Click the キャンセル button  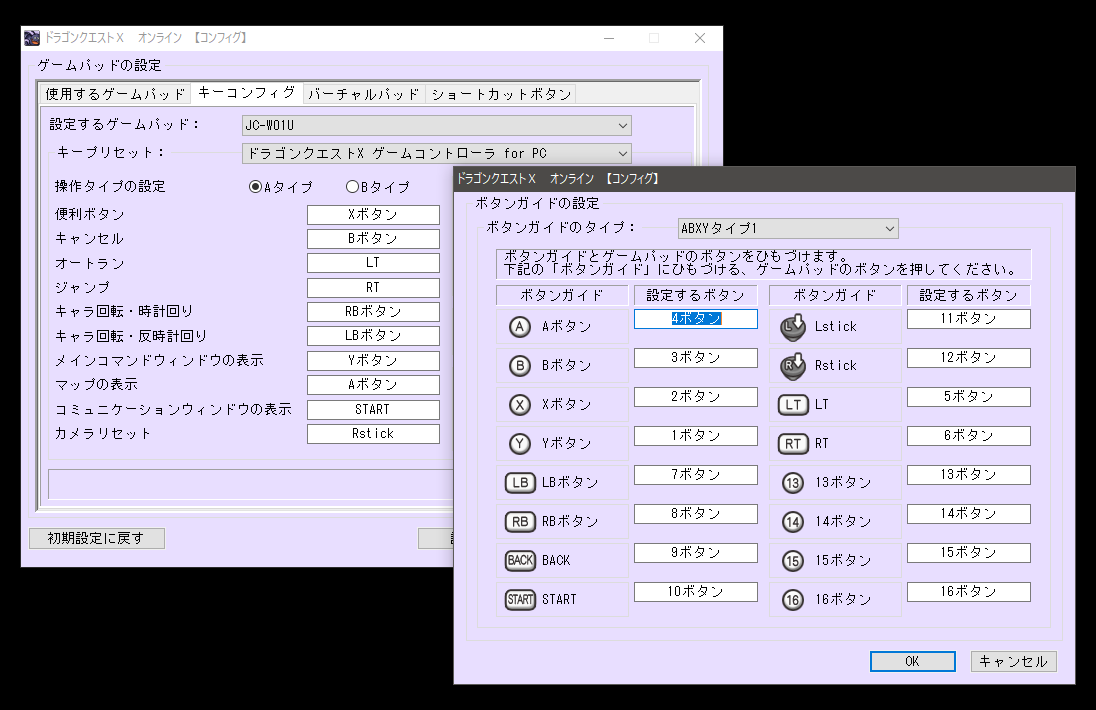[x=1013, y=661]
